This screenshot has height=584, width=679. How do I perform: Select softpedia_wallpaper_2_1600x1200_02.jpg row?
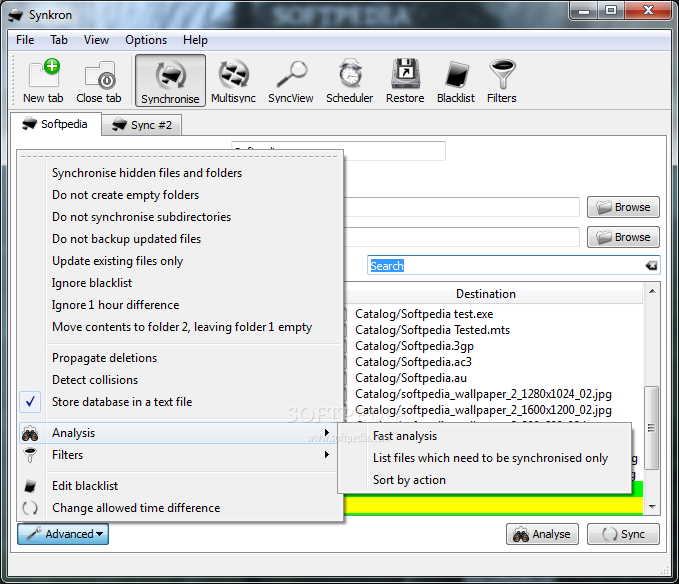(483, 410)
